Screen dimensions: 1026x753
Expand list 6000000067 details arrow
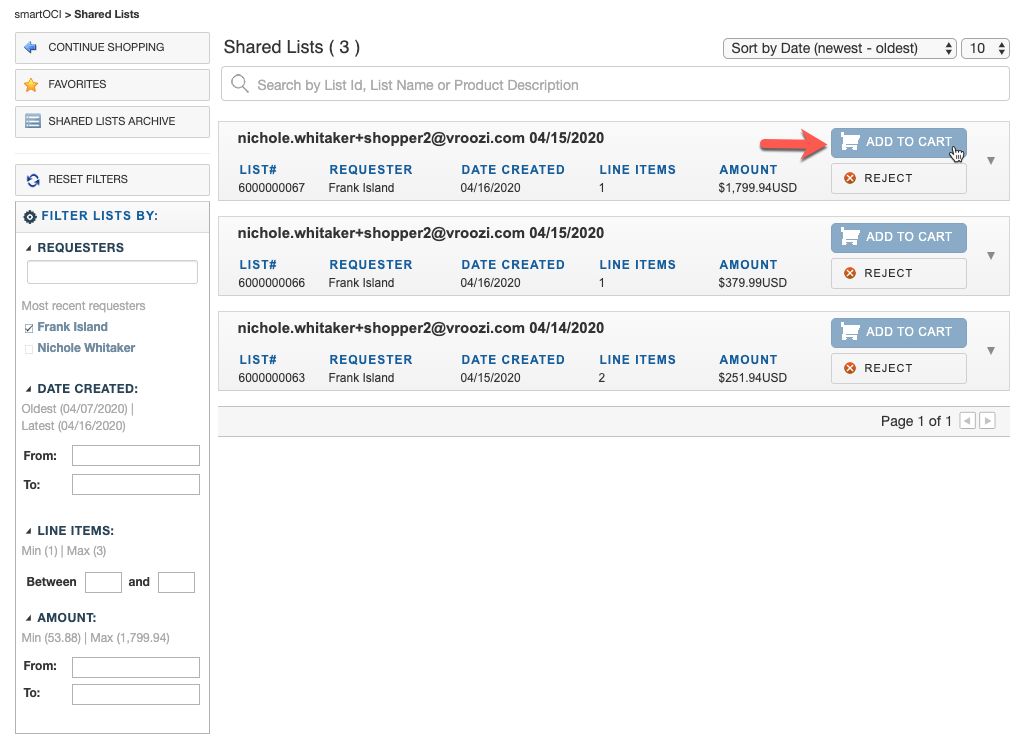pyautogui.click(x=991, y=160)
